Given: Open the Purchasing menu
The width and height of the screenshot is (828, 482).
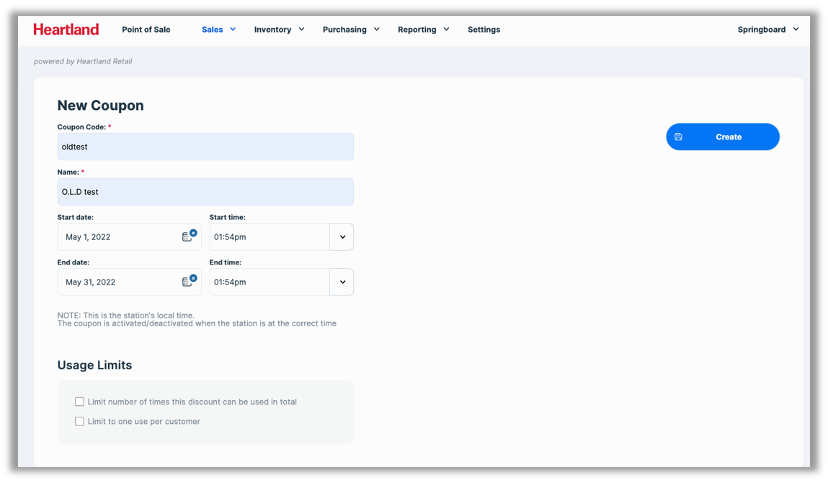Looking at the screenshot, I should pos(350,30).
